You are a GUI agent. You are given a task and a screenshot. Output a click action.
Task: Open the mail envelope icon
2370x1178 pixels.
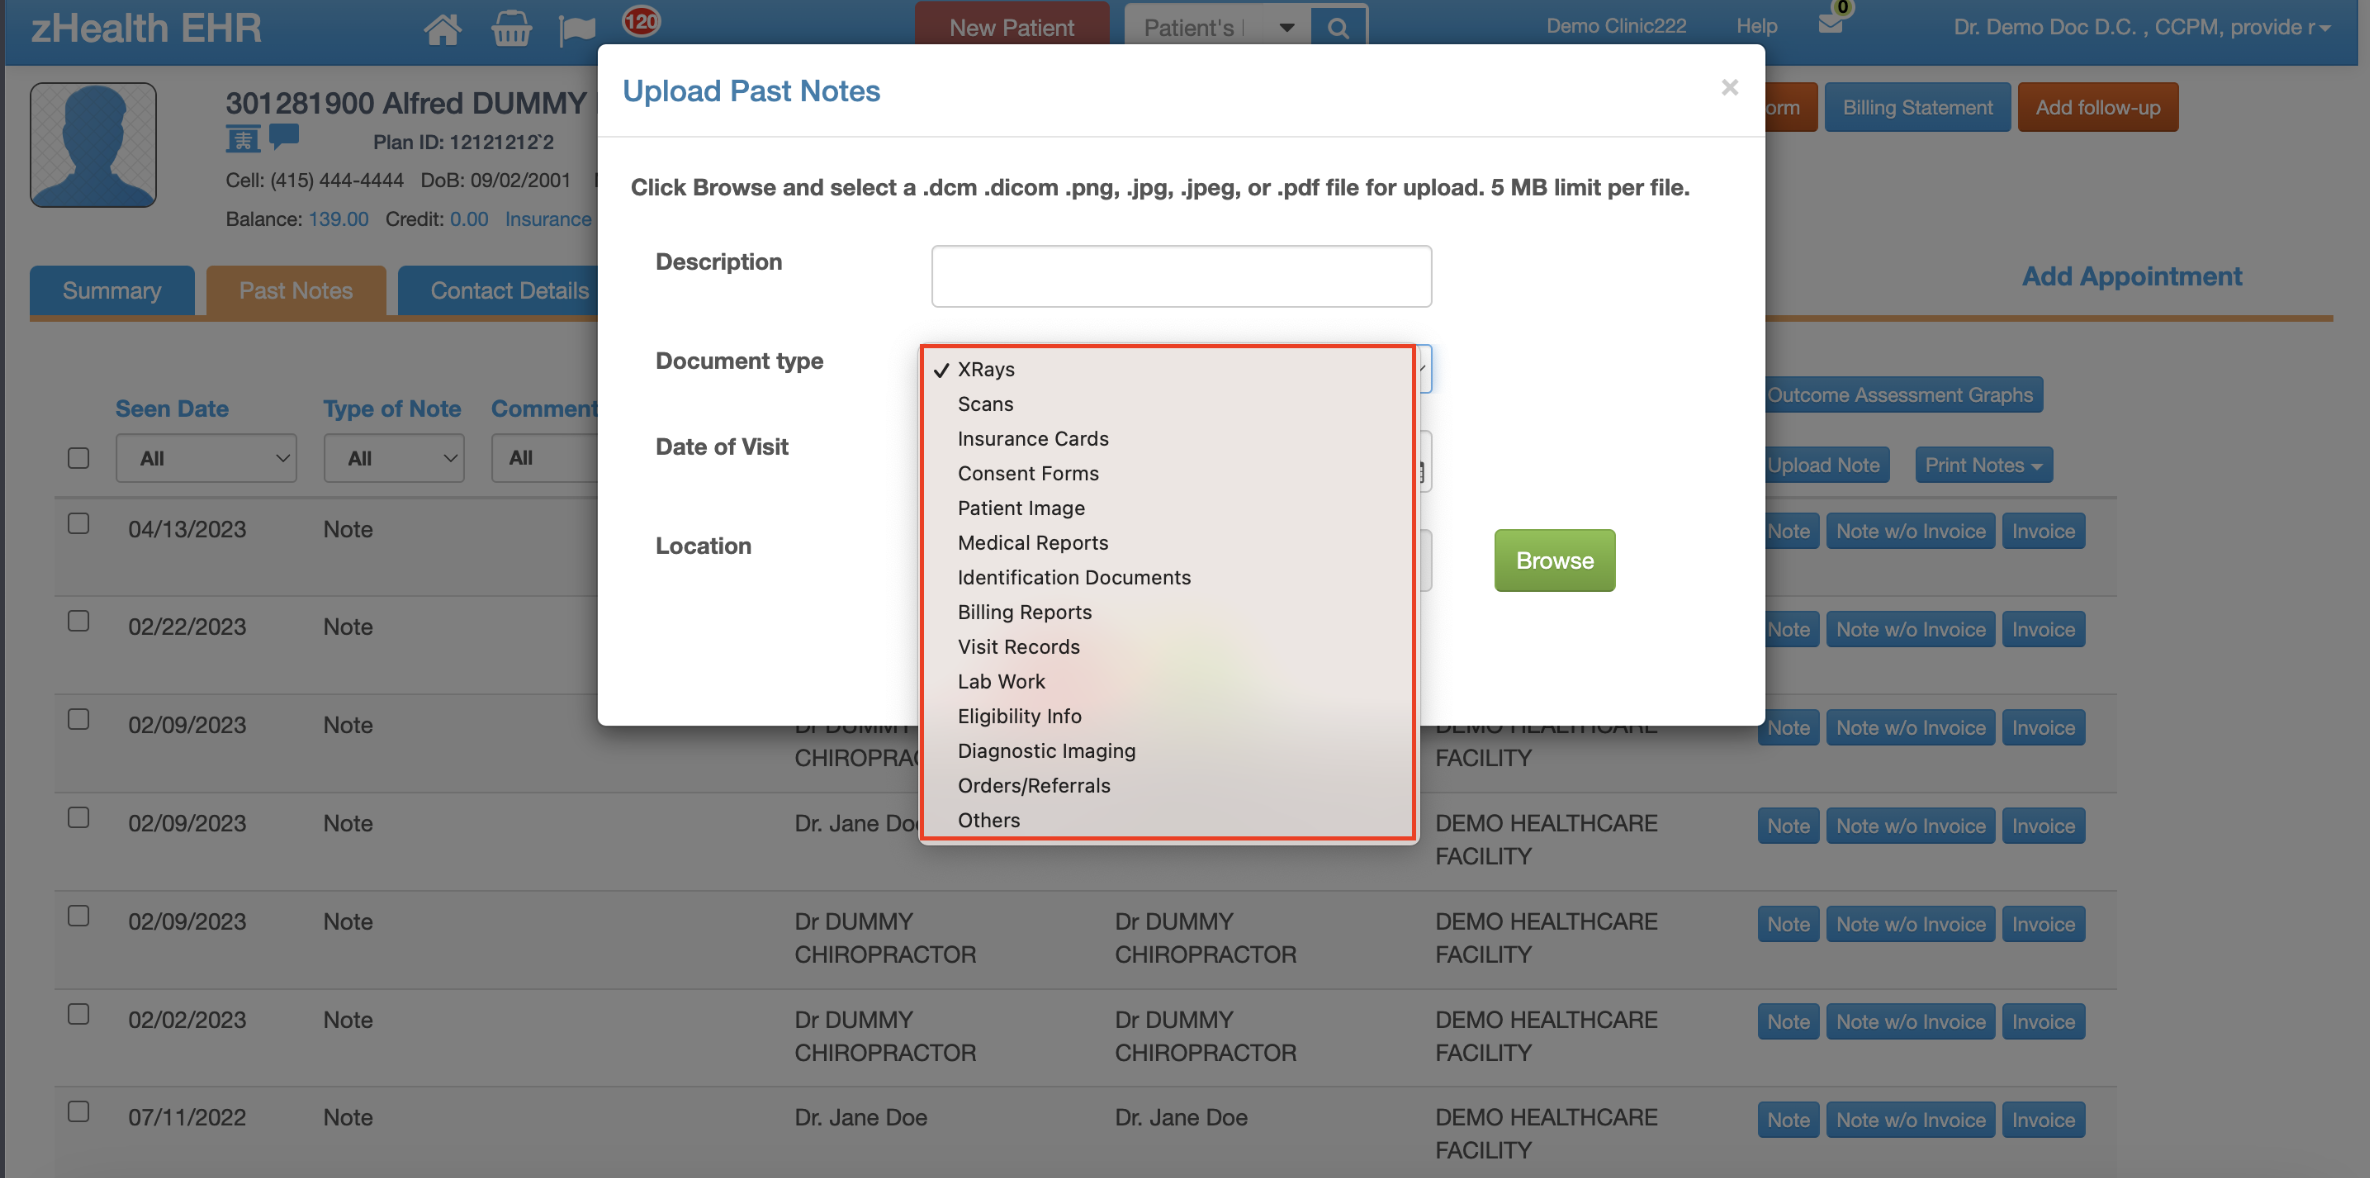point(1830,24)
